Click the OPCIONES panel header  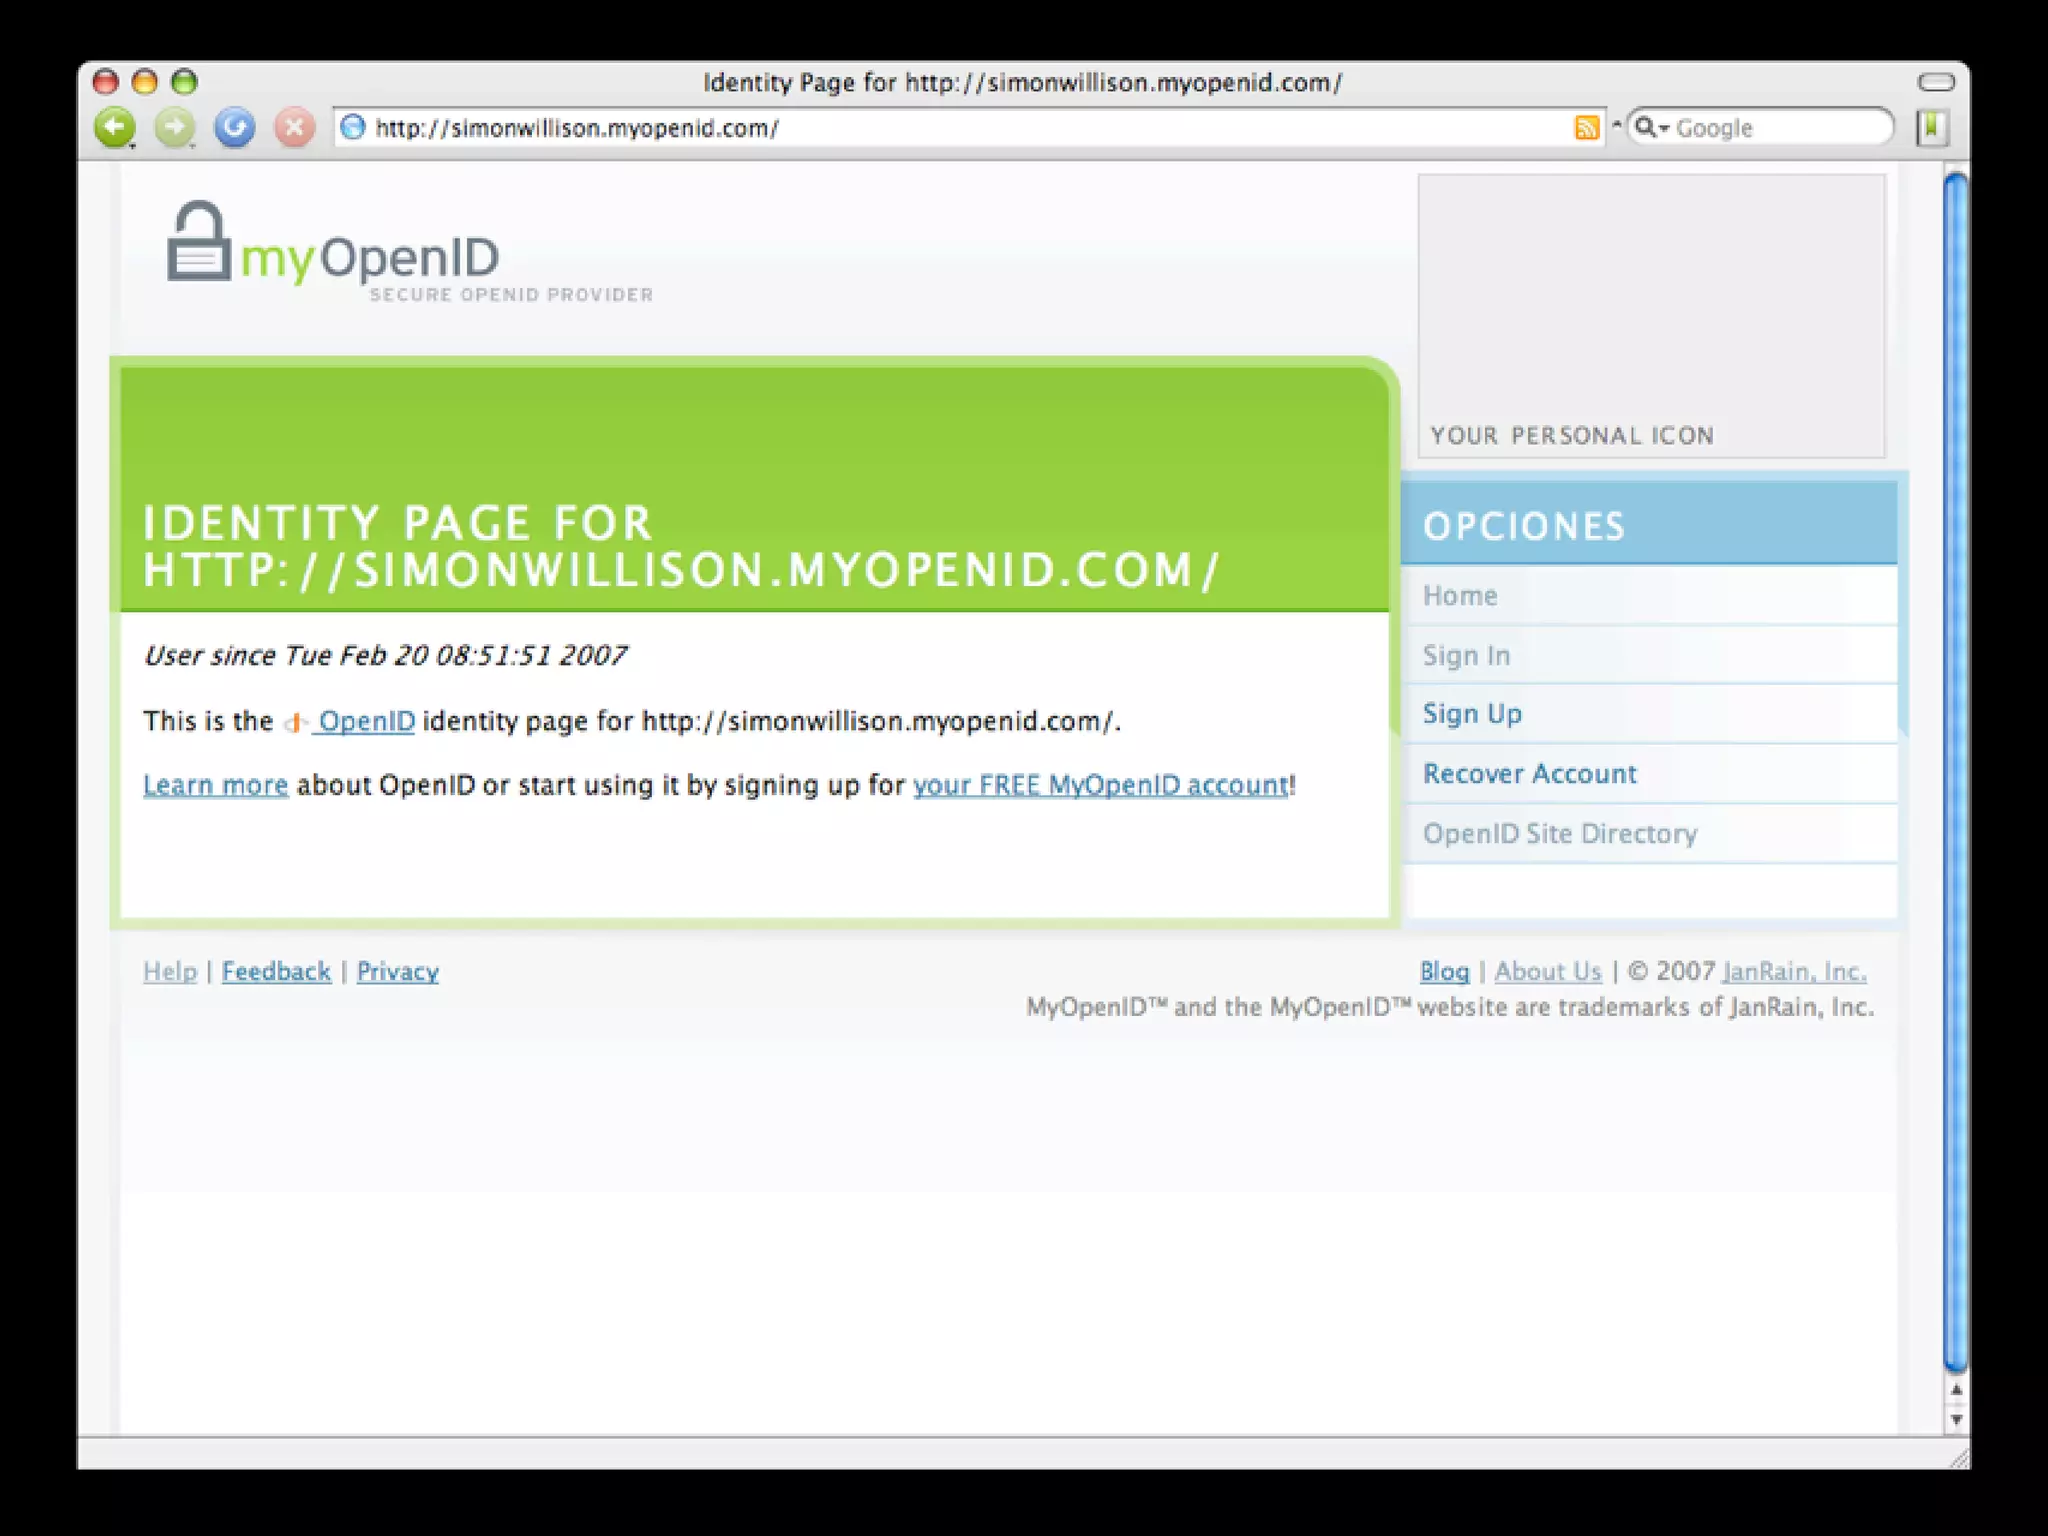1649,524
